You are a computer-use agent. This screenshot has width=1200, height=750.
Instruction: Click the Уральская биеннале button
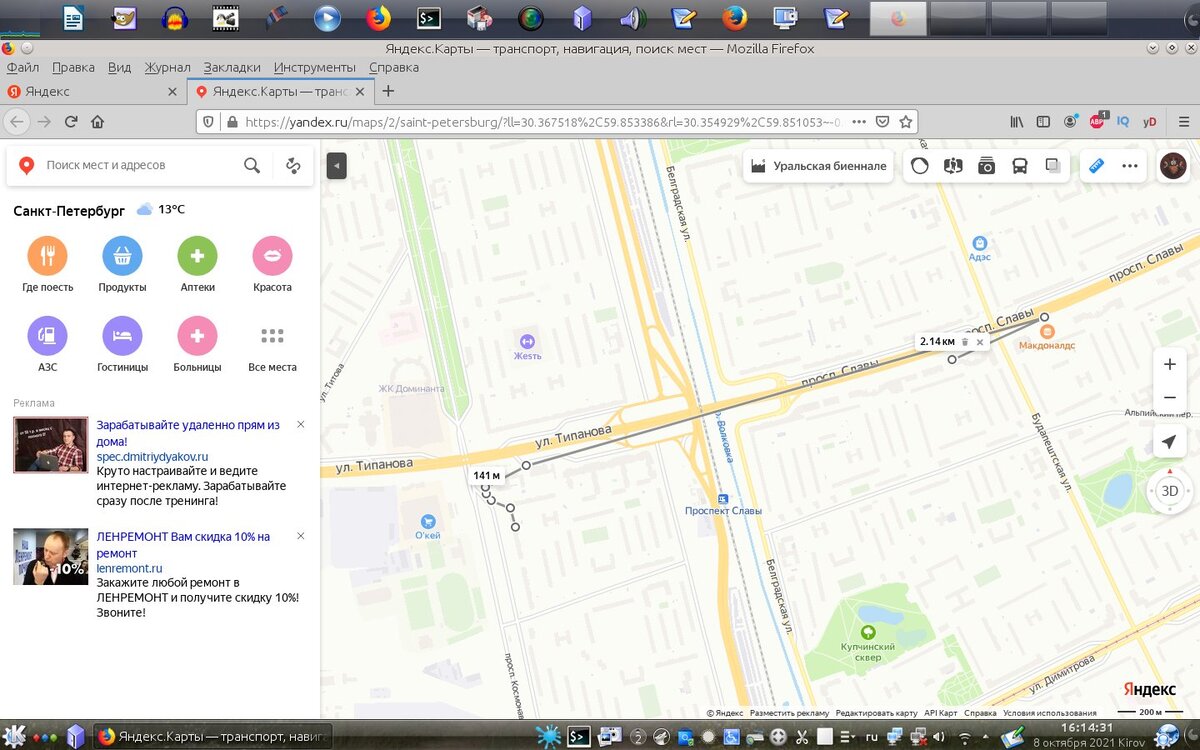818,166
